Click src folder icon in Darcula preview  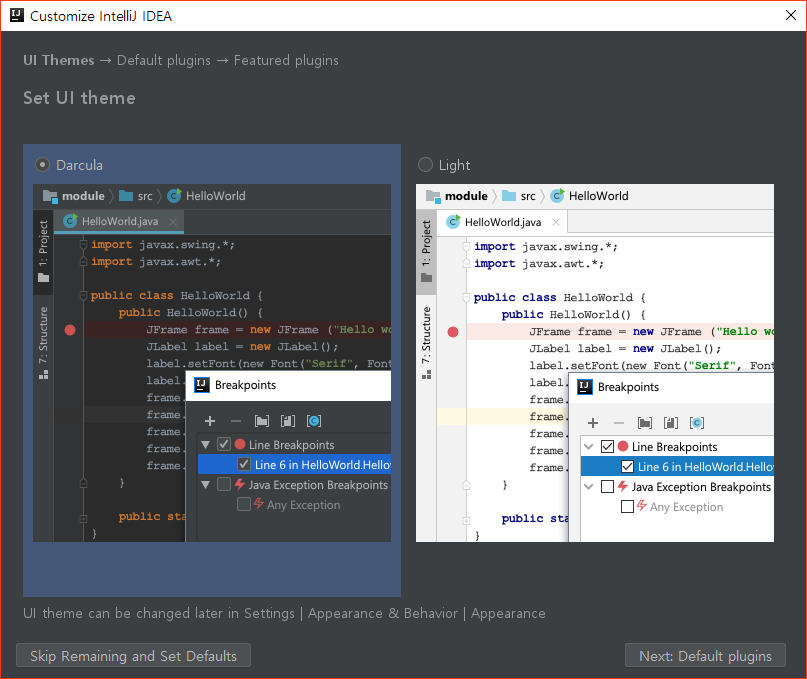[x=126, y=196]
